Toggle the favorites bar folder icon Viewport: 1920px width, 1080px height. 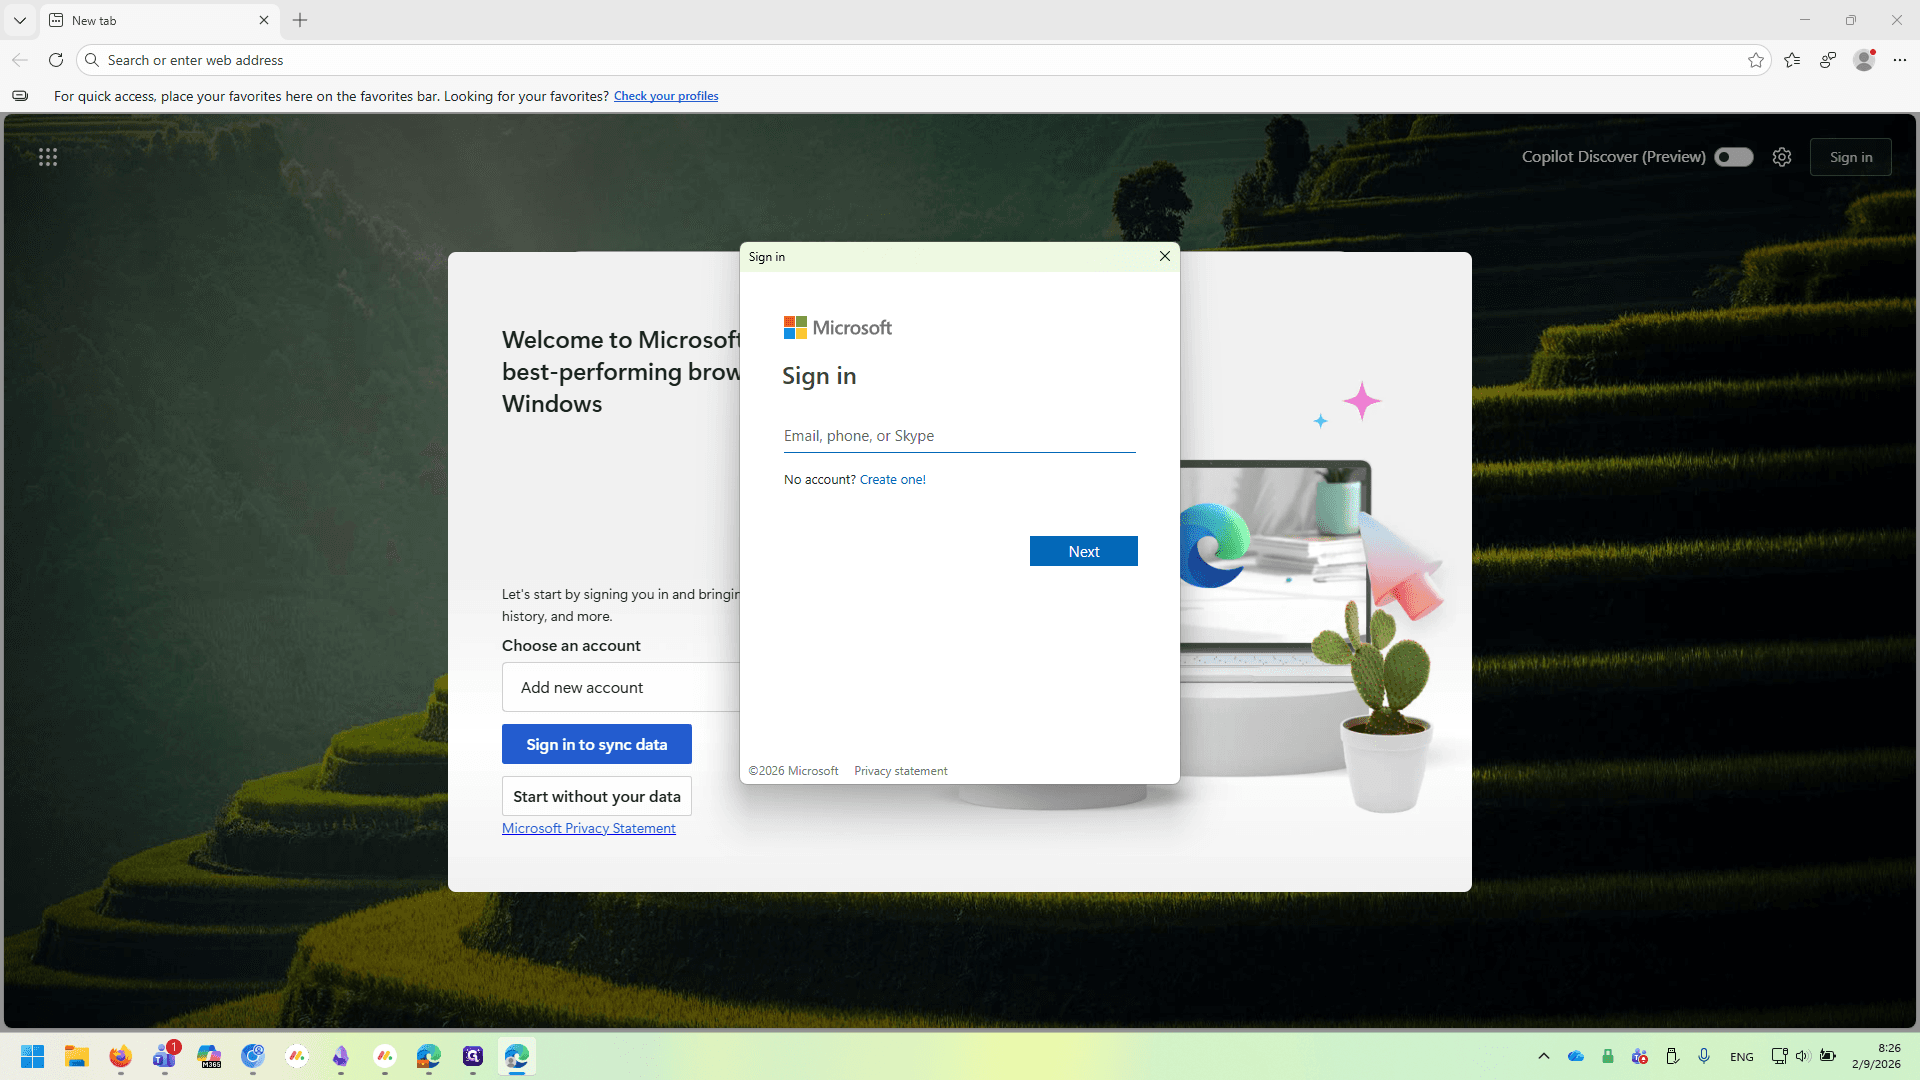click(20, 96)
